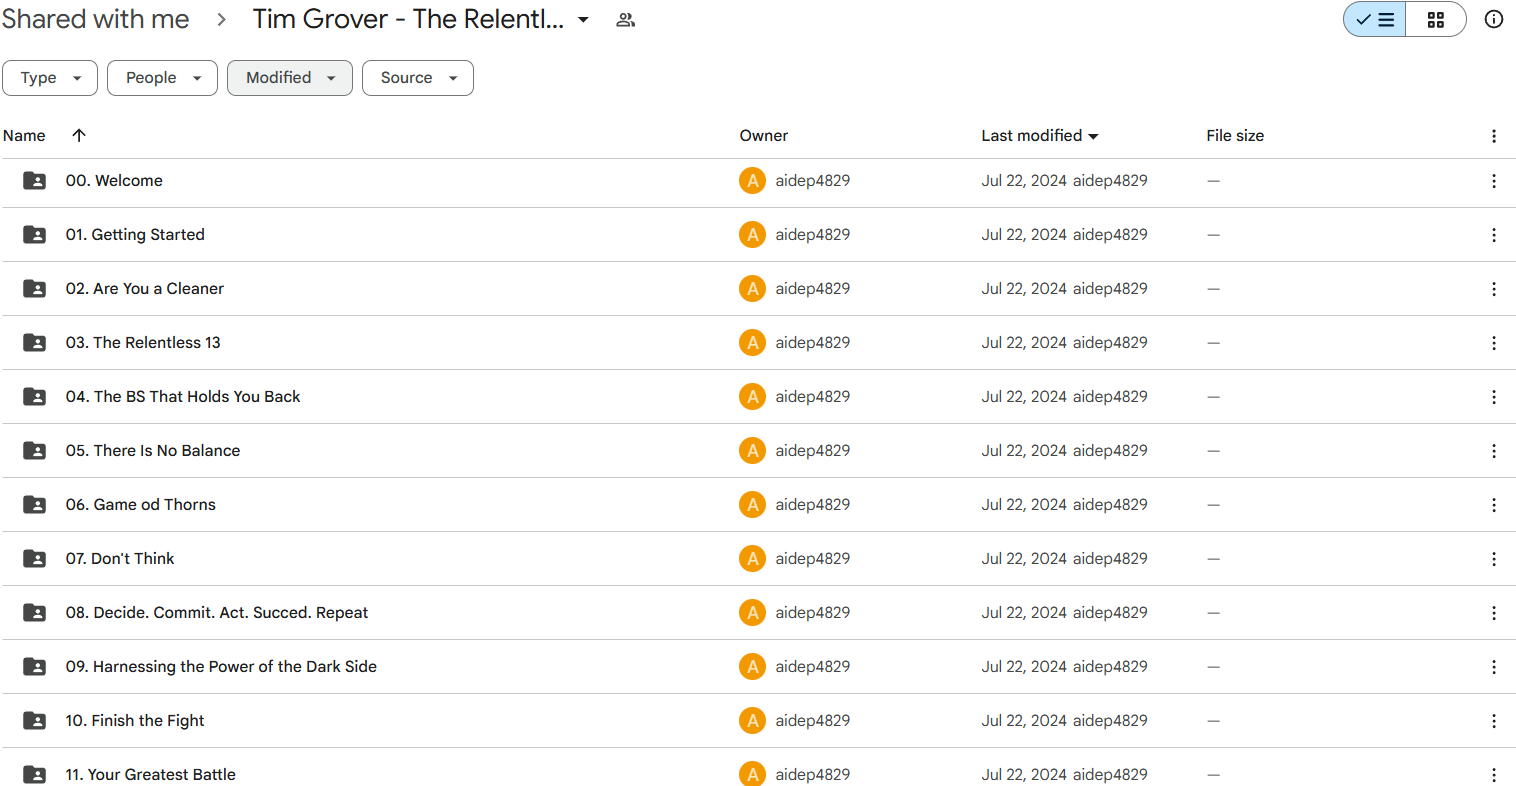Select the 05. There Is No Balance folder
Image resolution: width=1516 pixels, height=786 pixels.
(153, 451)
